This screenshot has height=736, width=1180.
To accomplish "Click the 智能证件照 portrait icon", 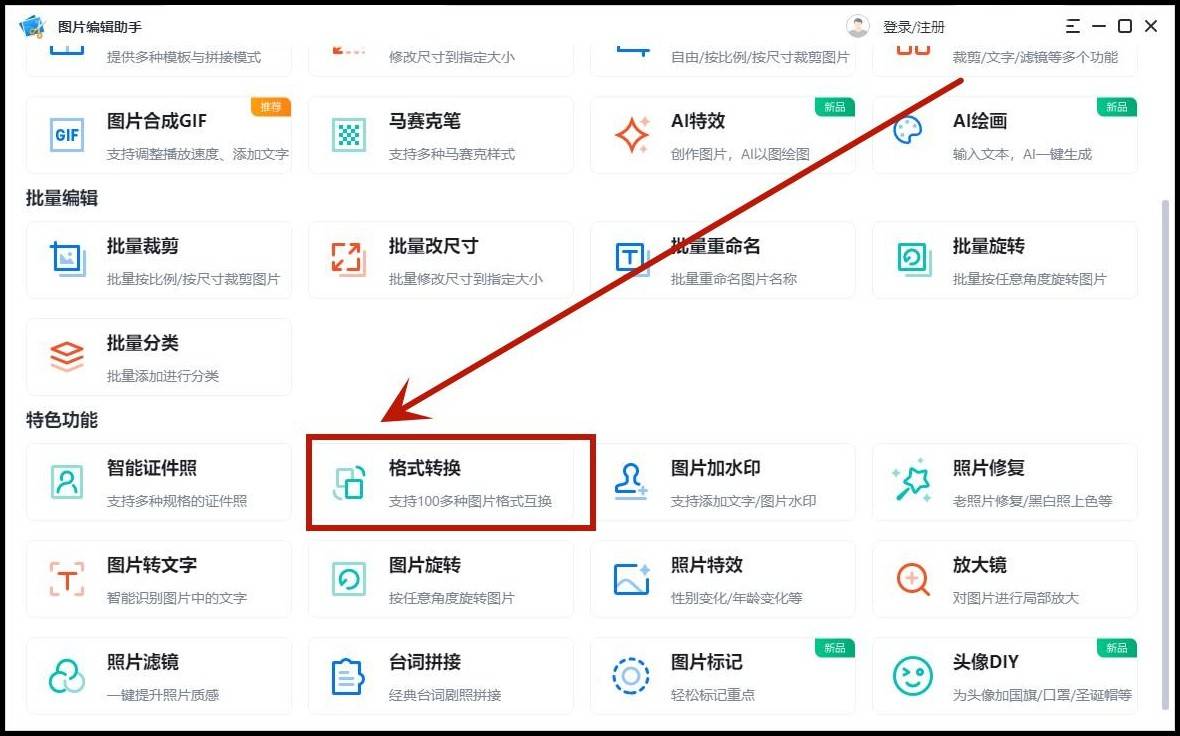I will pos(67,482).
